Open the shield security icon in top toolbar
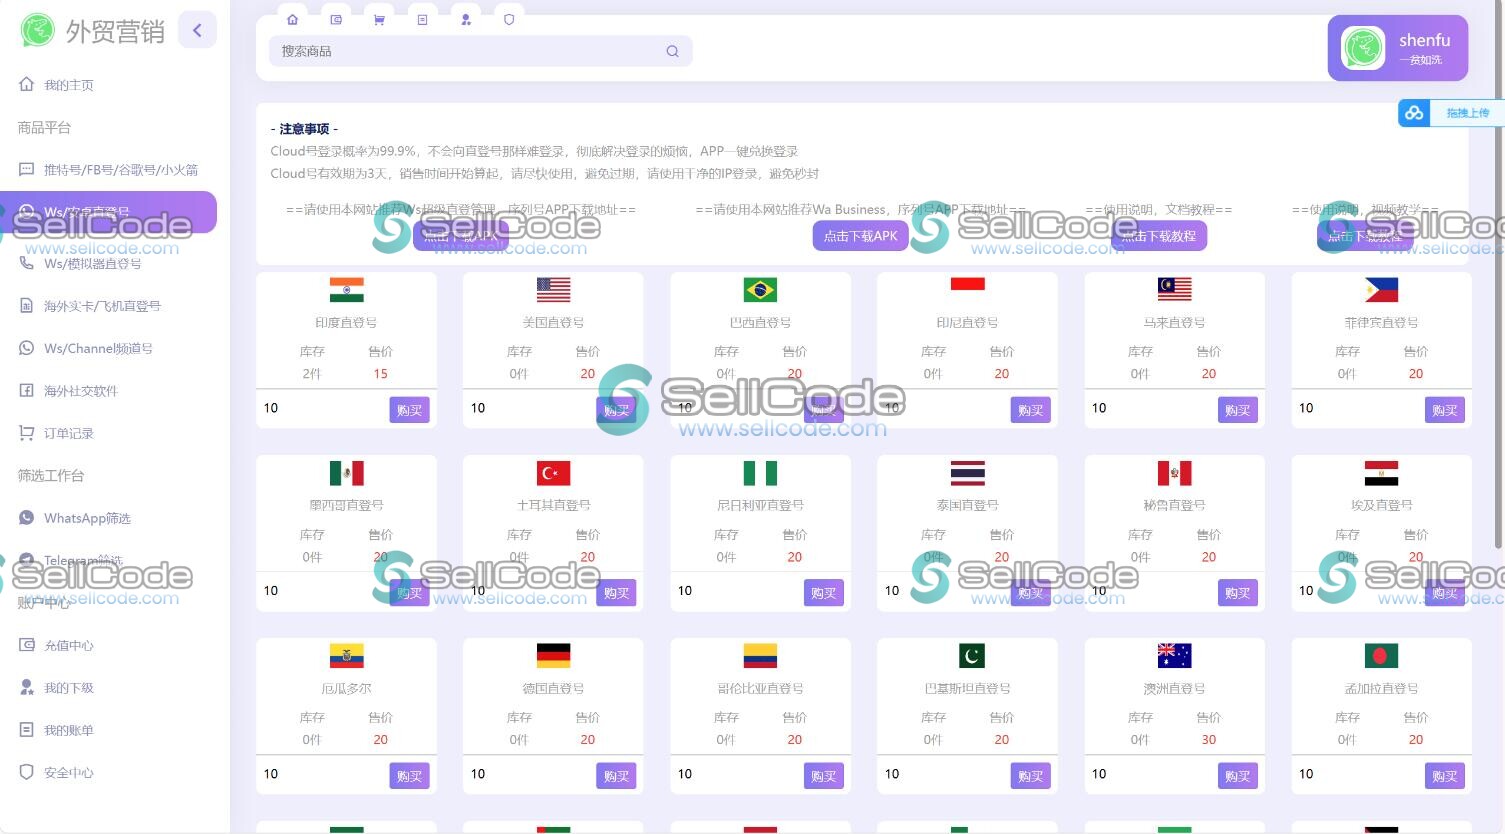Viewport: 1505px width, 834px height. [x=509, y=20]
